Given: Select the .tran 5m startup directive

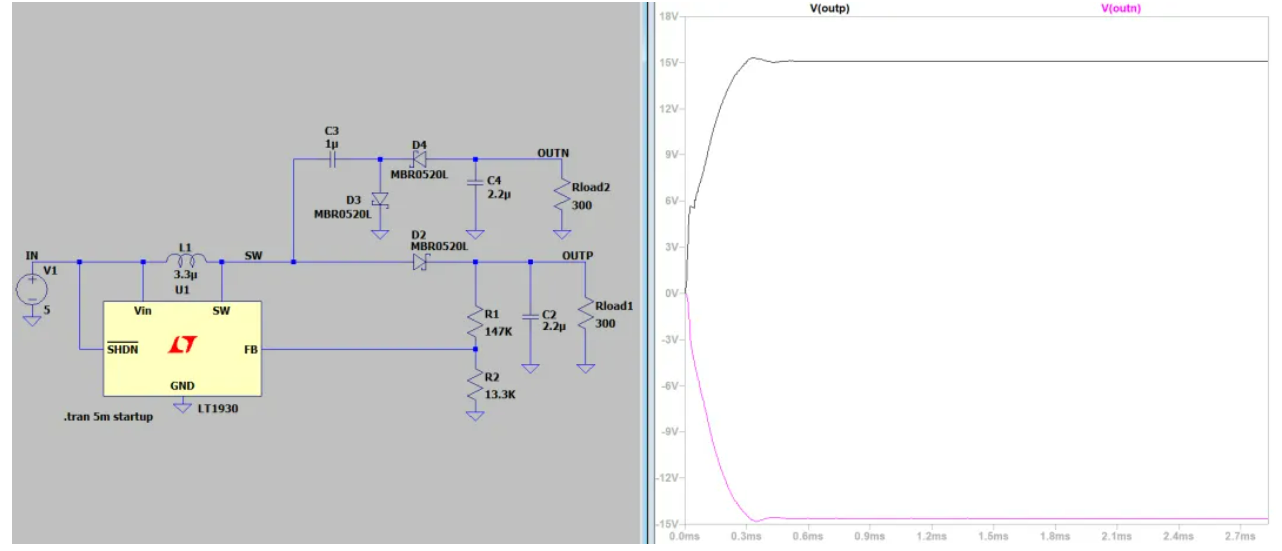Looking at the screenshot, I should [x=108, y=416].
